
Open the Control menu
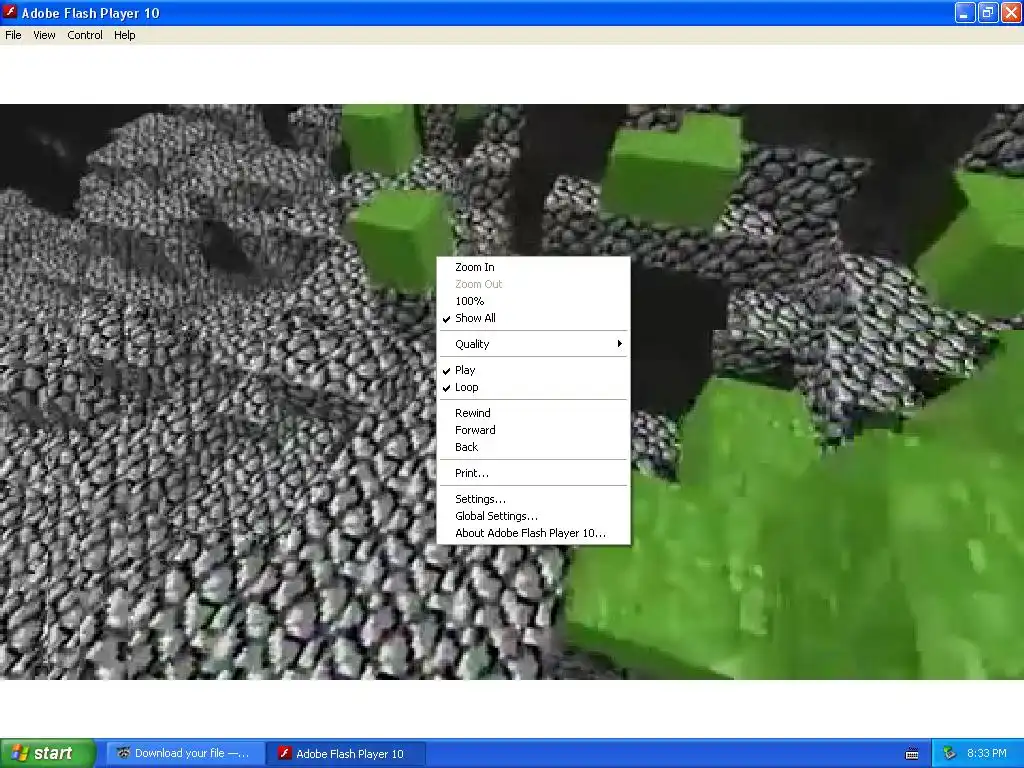[x=85, y=35]
